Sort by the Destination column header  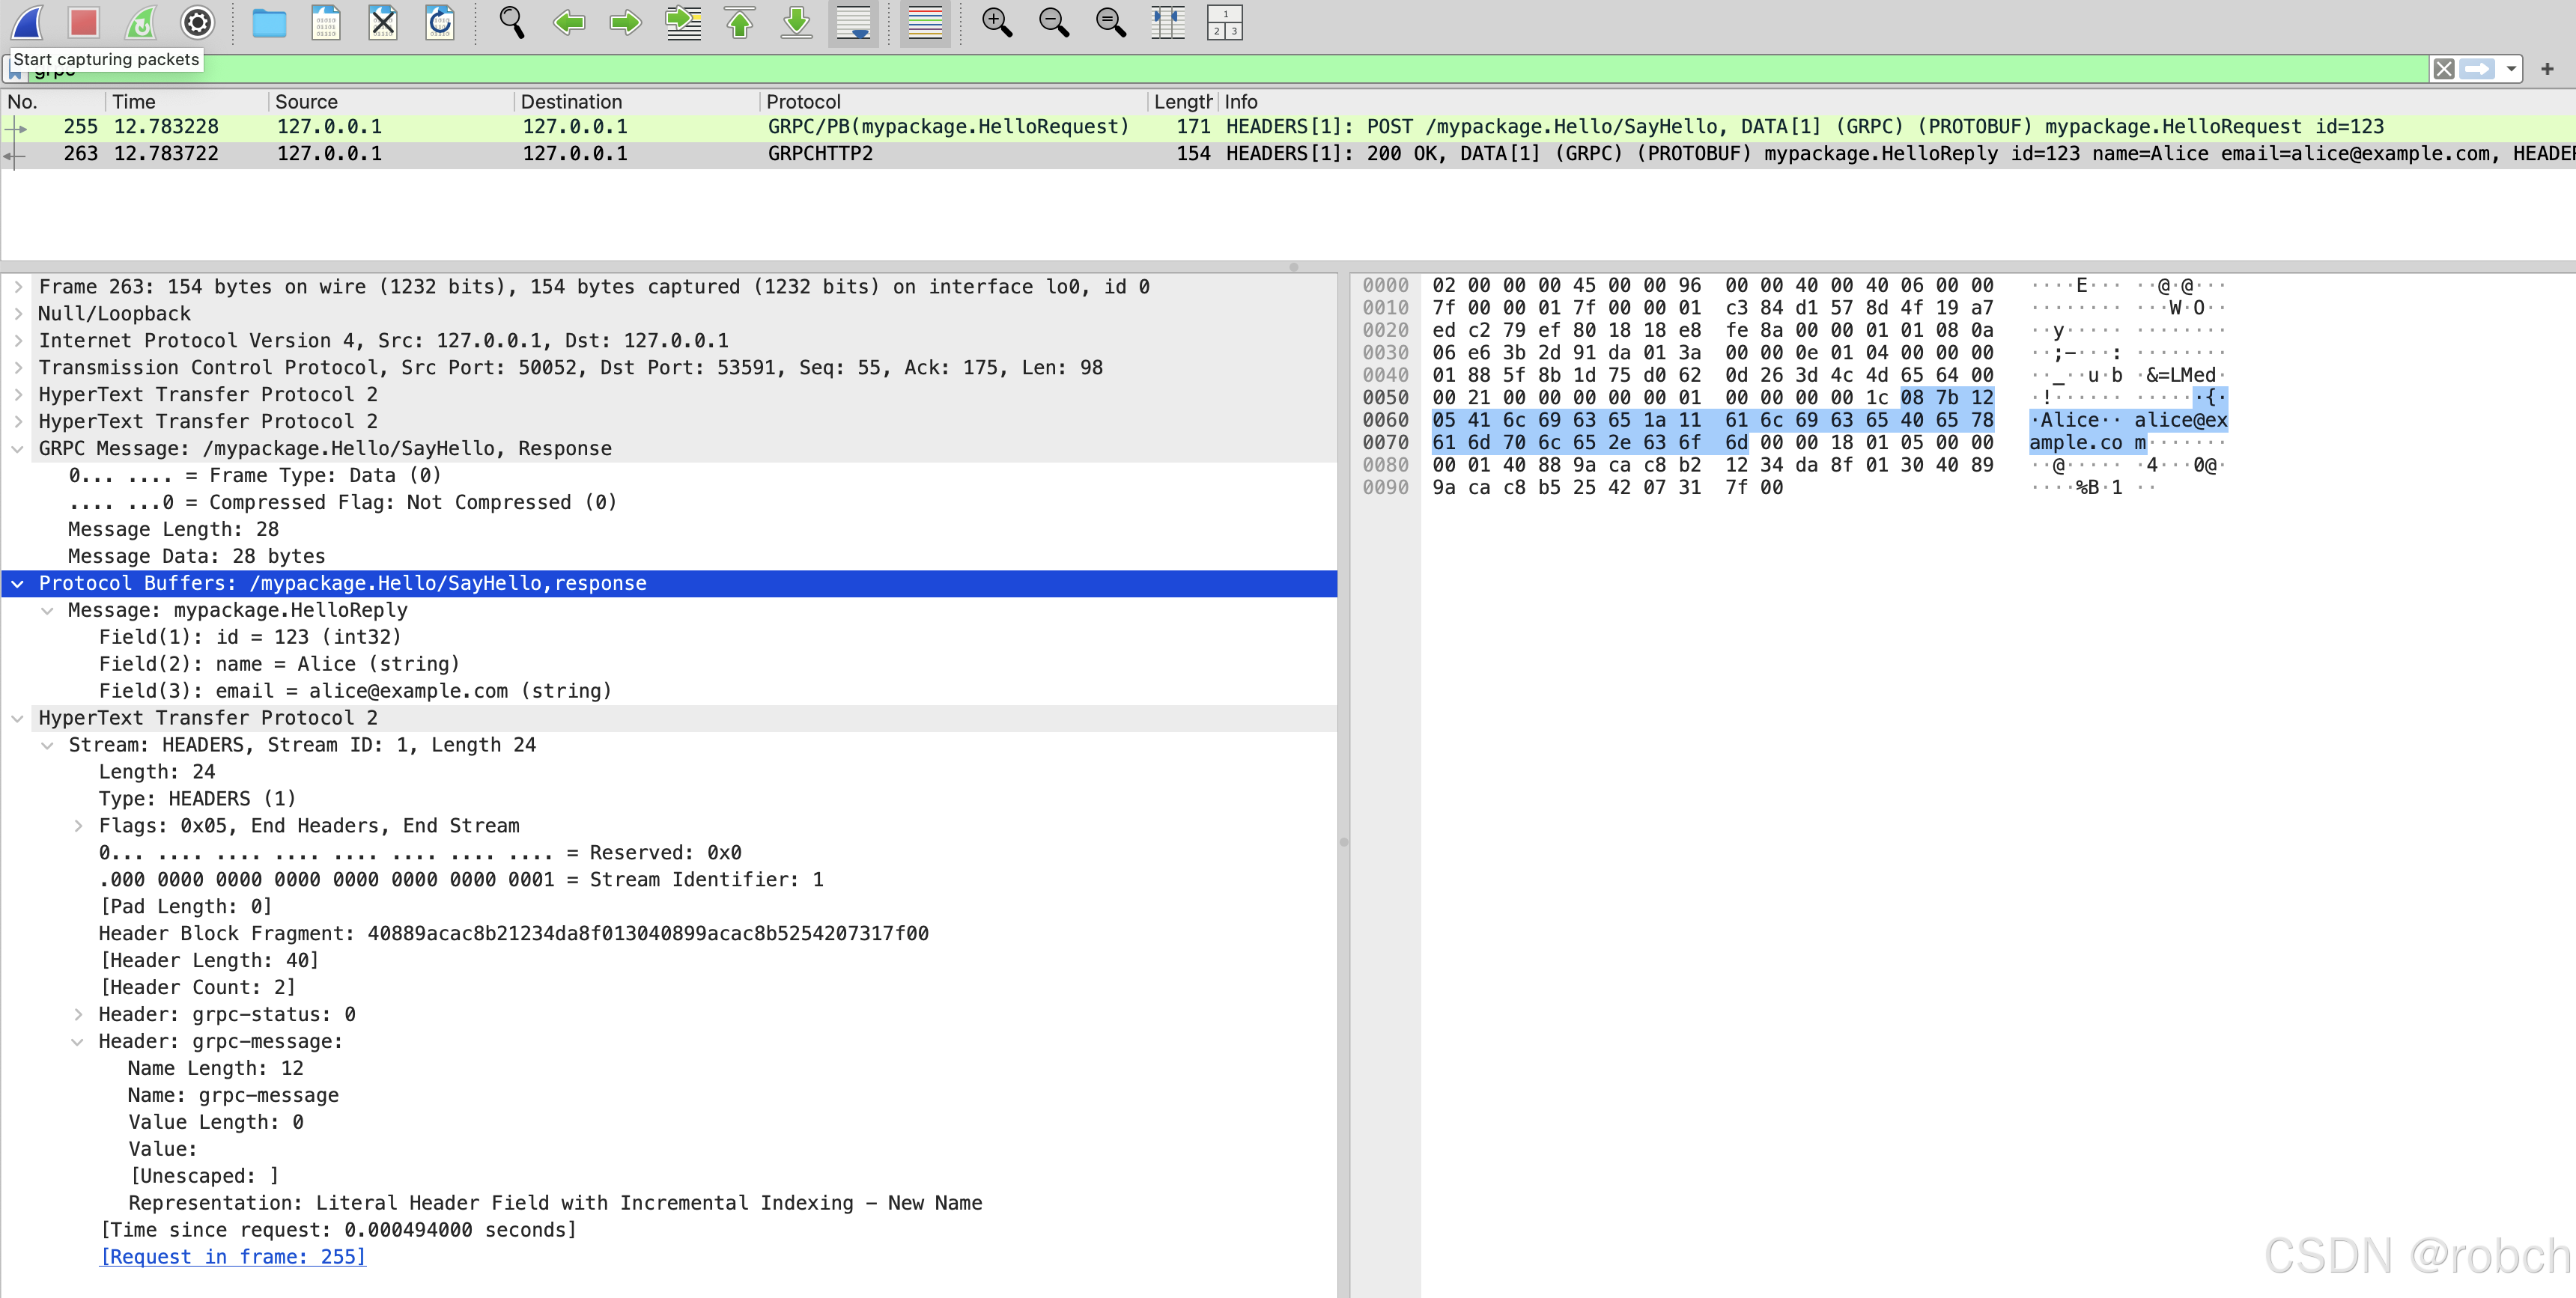637,101
